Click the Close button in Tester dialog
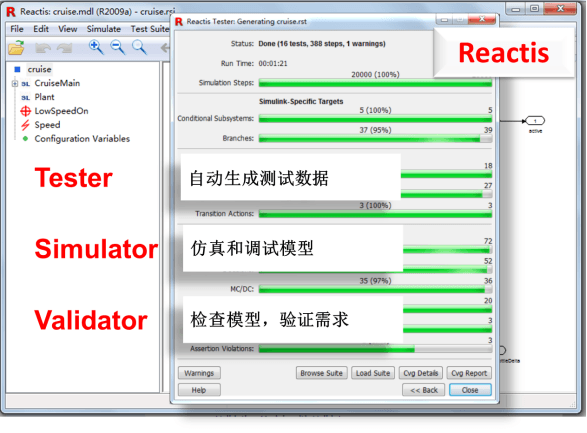587x433 pixels. 470,390
